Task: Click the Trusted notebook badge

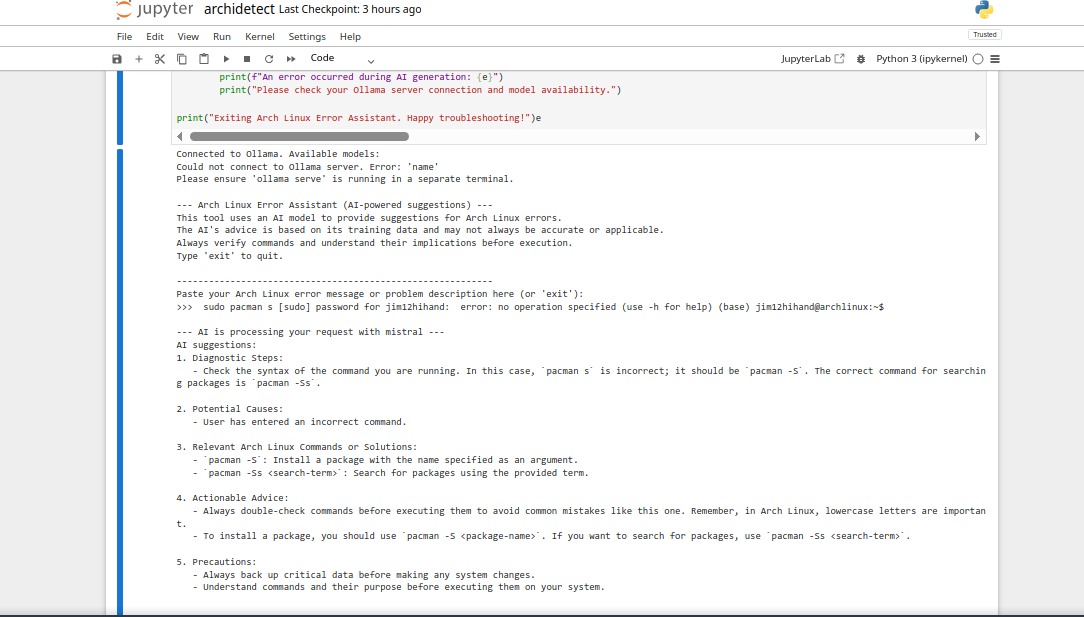Action: pos(984,35)
